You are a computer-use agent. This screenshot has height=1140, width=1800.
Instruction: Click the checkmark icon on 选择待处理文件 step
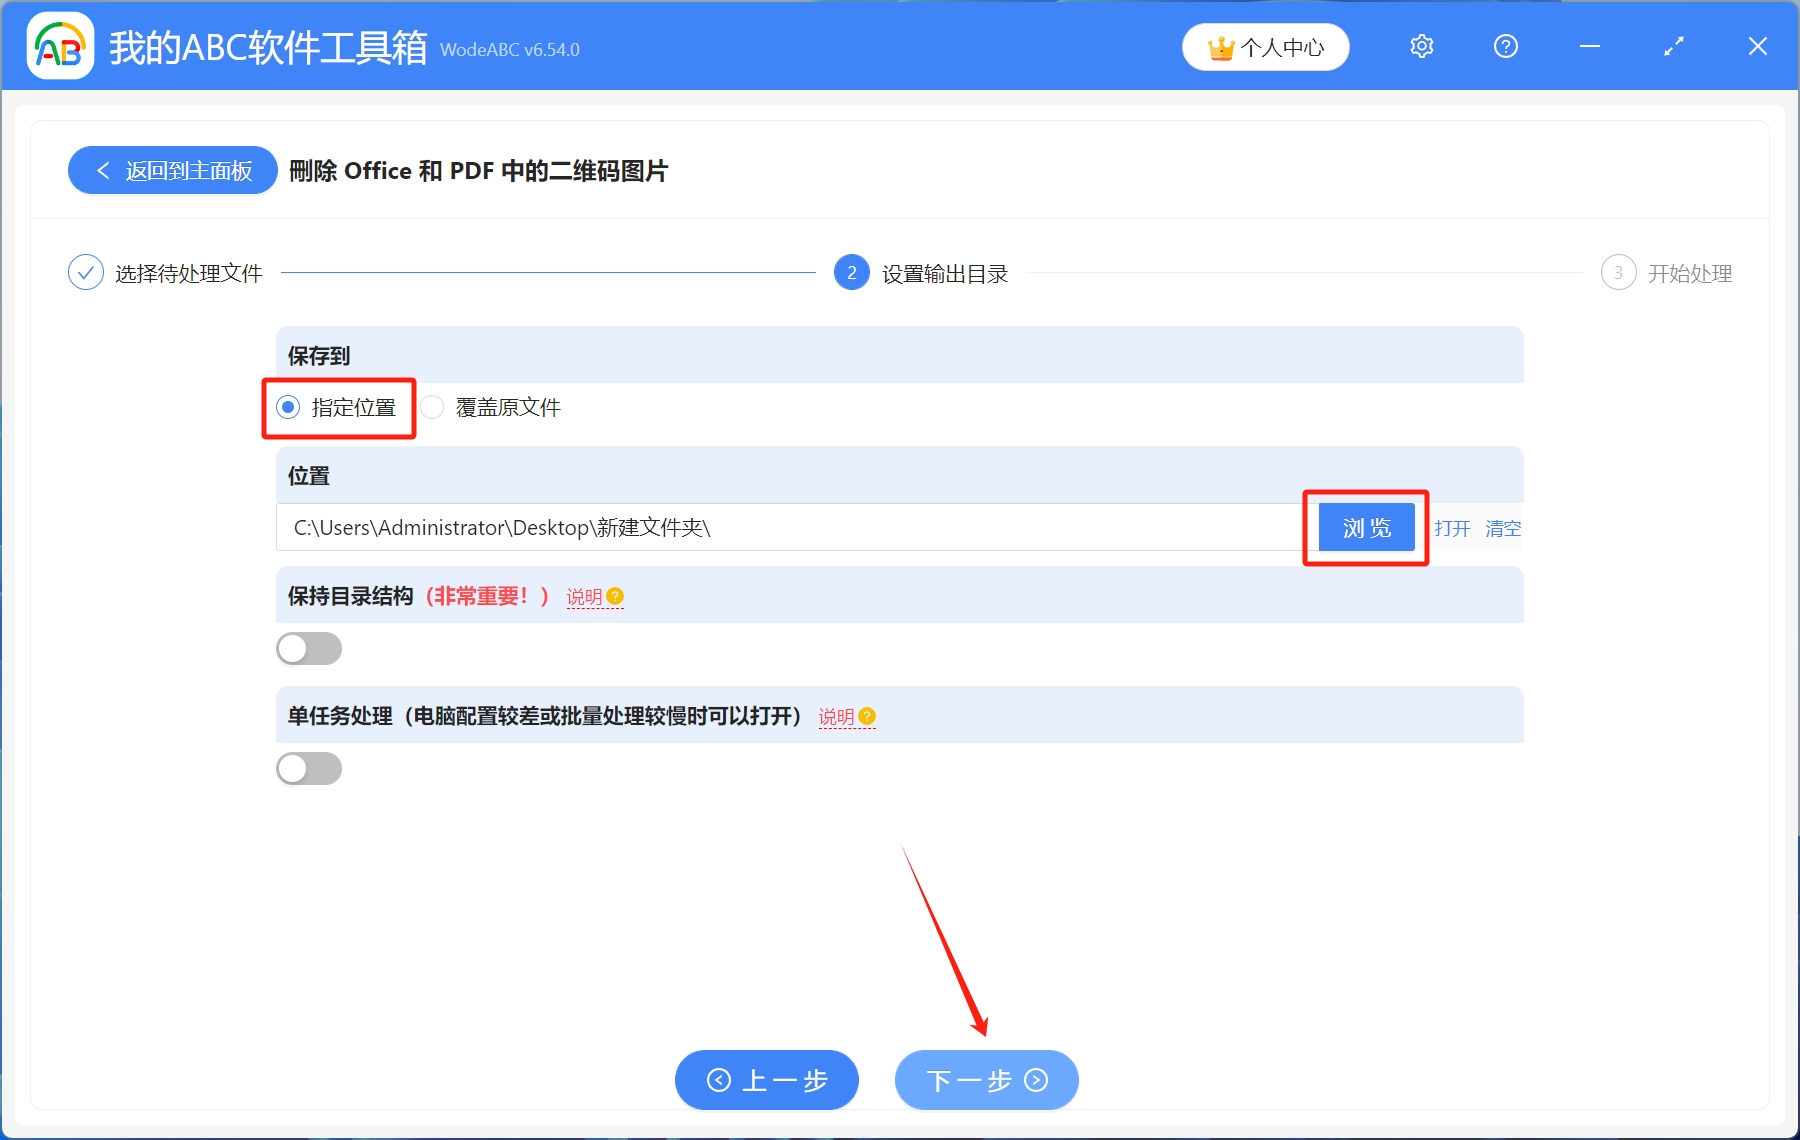tap(86, 272)
